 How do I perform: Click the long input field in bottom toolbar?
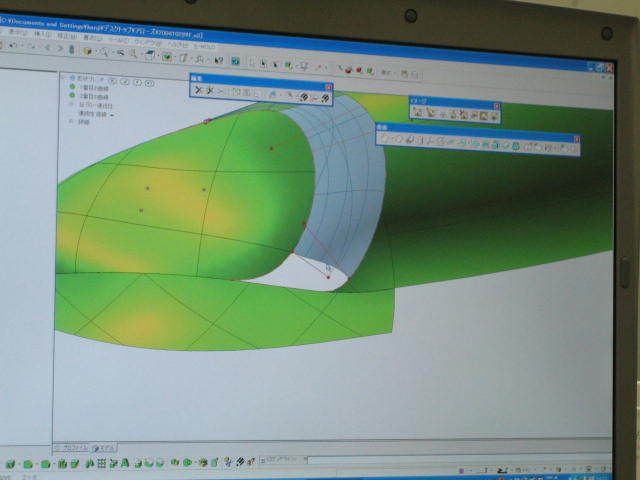point(458,460)
